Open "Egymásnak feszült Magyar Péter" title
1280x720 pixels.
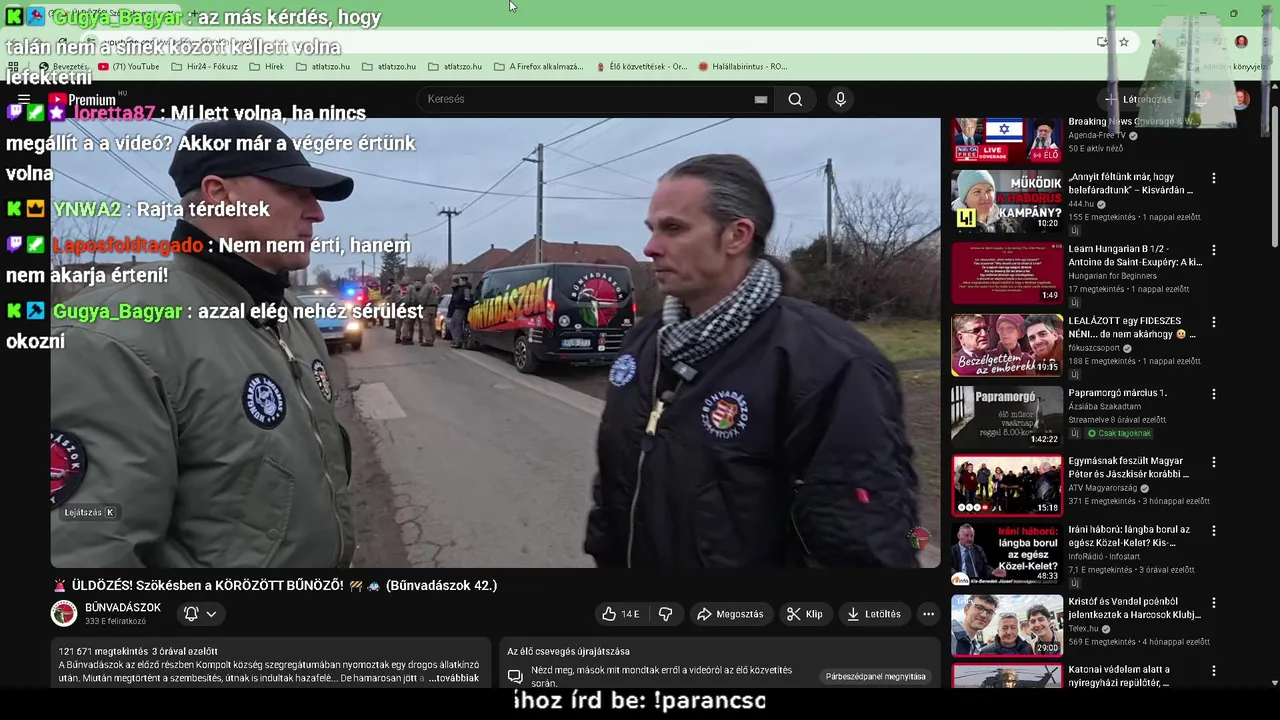(1131, 467)
